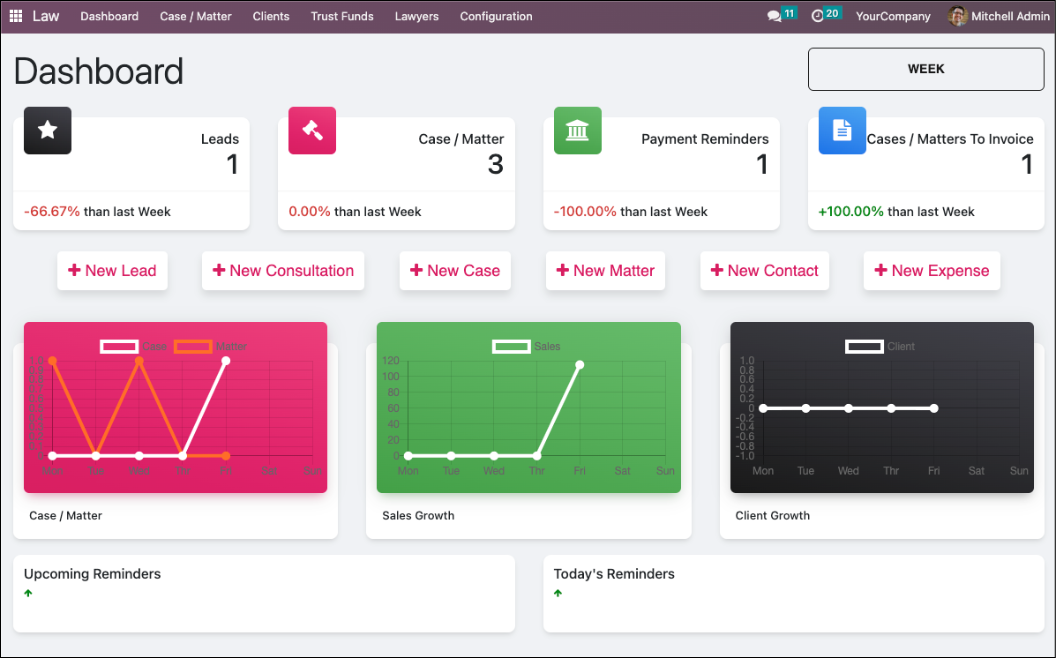Click the Payment Reminders bank icon
This screenshot has width=1056, height=659.
point(577,130)
